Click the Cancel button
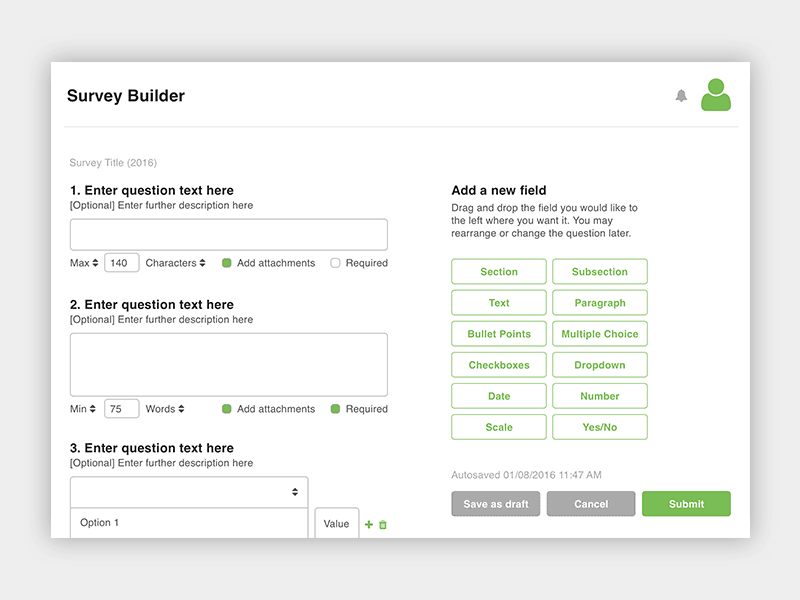 591,504
